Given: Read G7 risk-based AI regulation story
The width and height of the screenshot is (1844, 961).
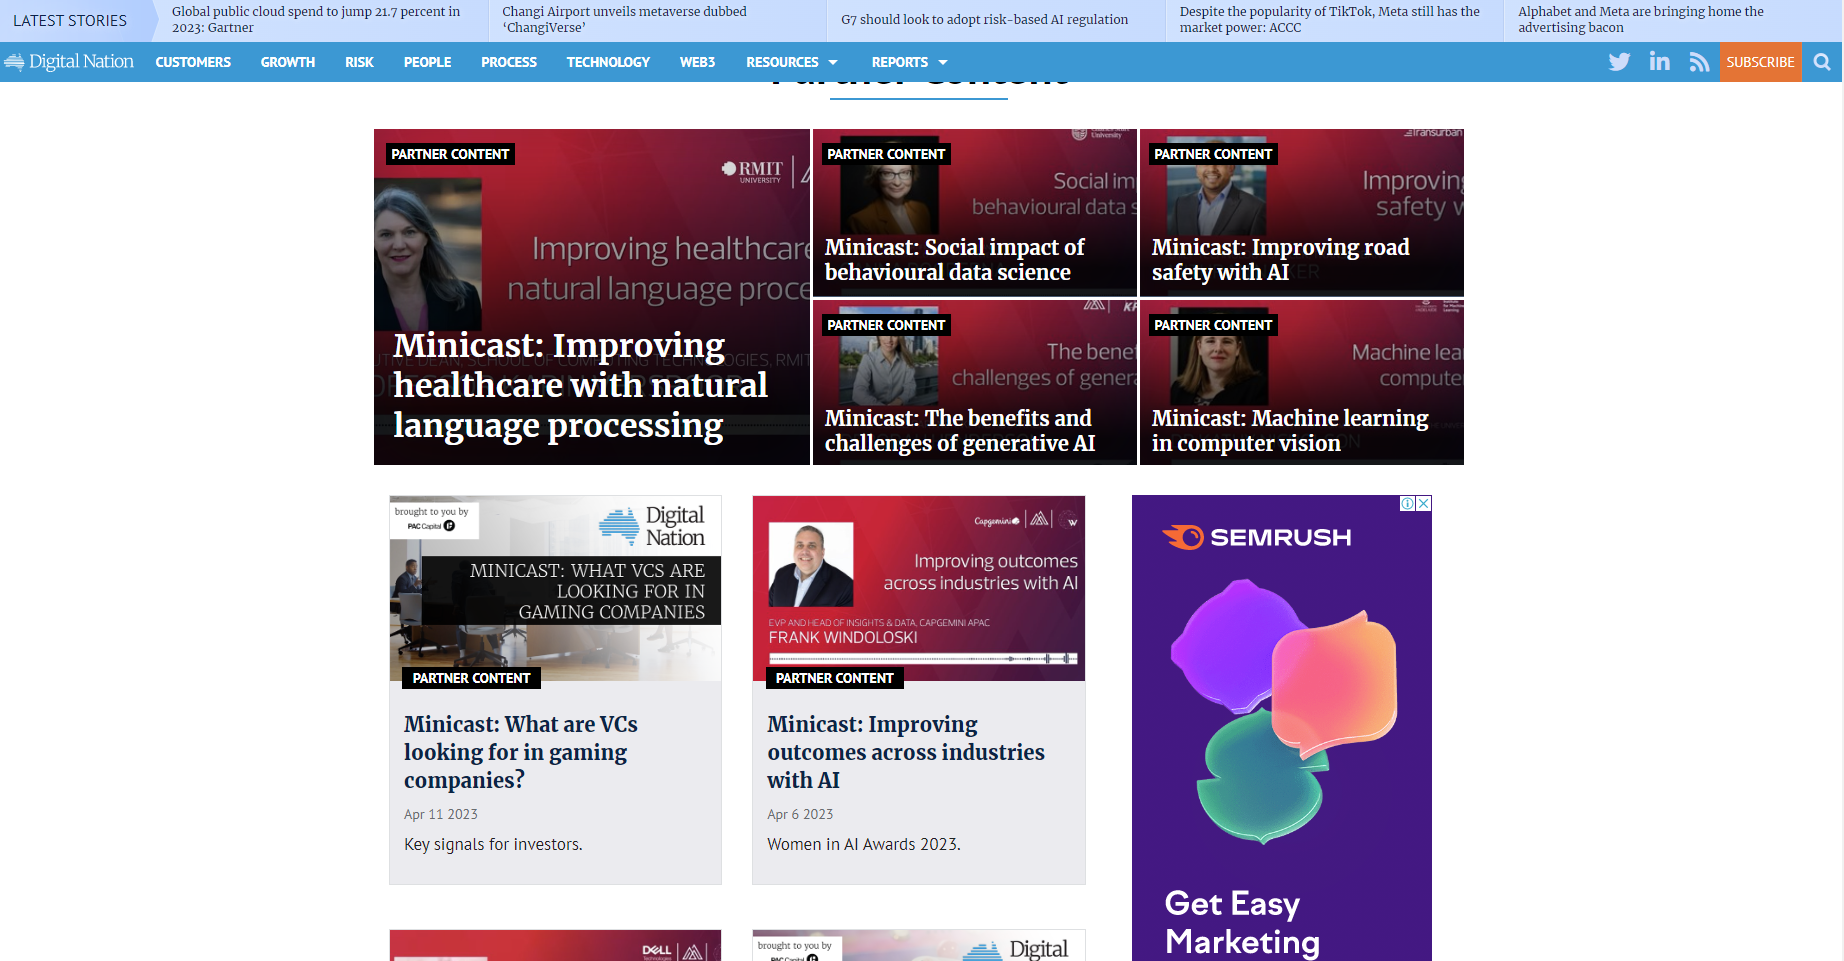Looking at the screenshot, I should coord(984,20).
